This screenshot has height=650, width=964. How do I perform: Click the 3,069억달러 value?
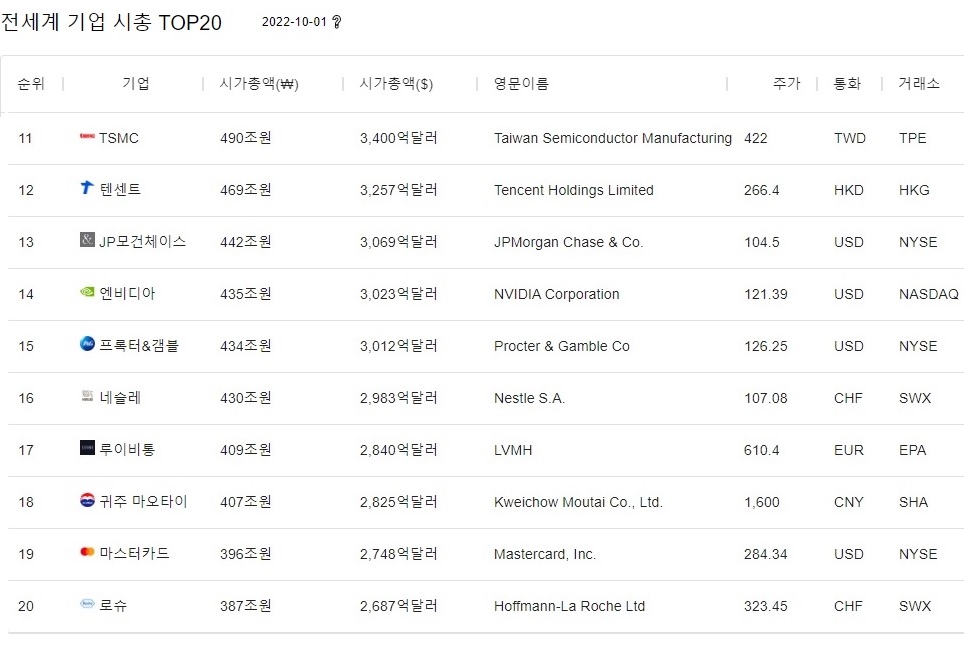point(399,242)
